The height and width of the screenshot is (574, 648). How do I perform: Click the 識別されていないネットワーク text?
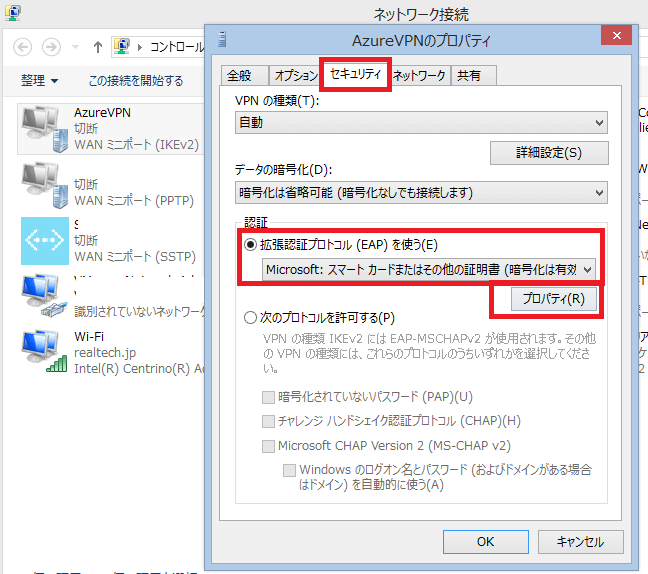139,311
